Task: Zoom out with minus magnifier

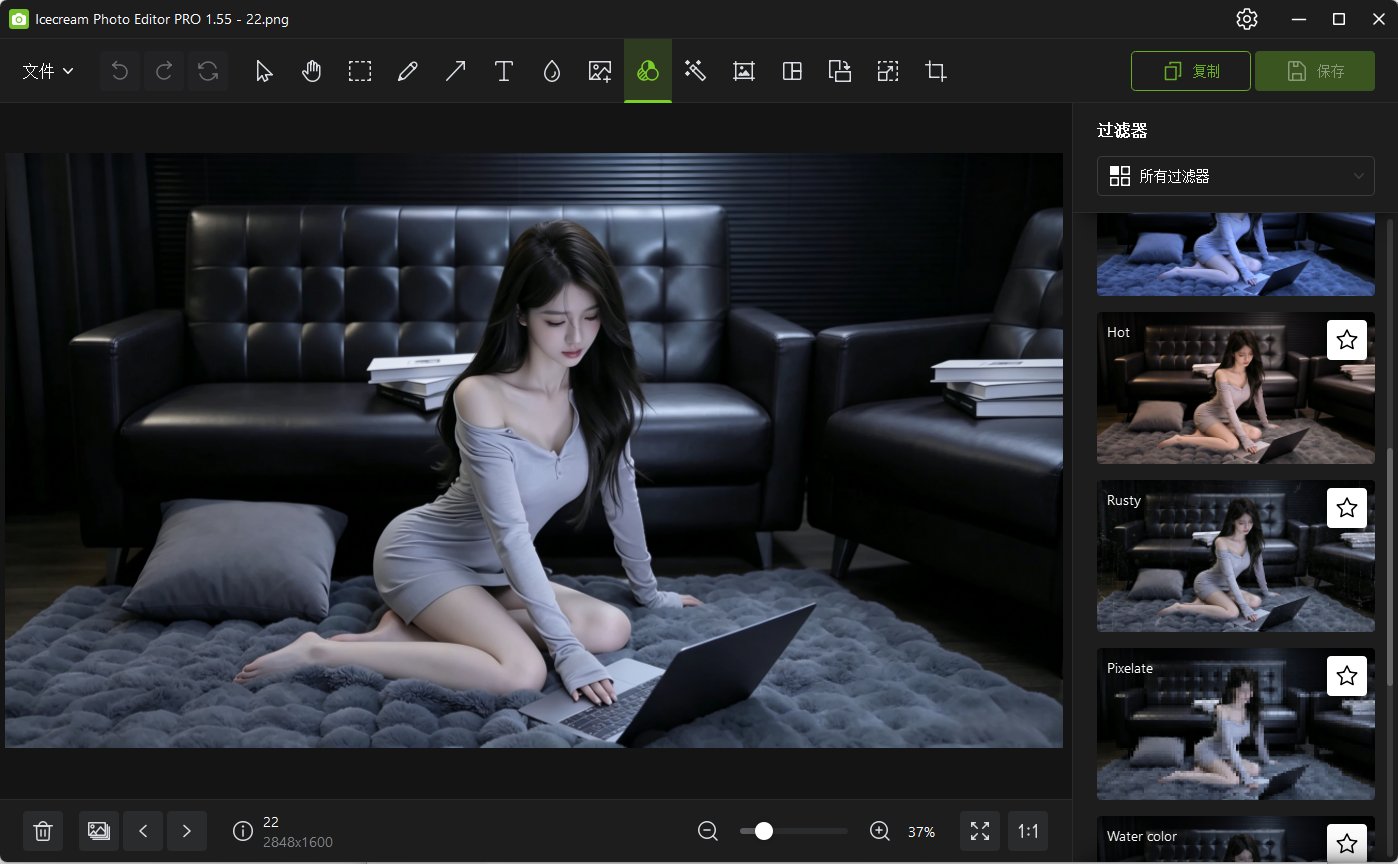Action: pyautogui.click(x=708, y=831)
